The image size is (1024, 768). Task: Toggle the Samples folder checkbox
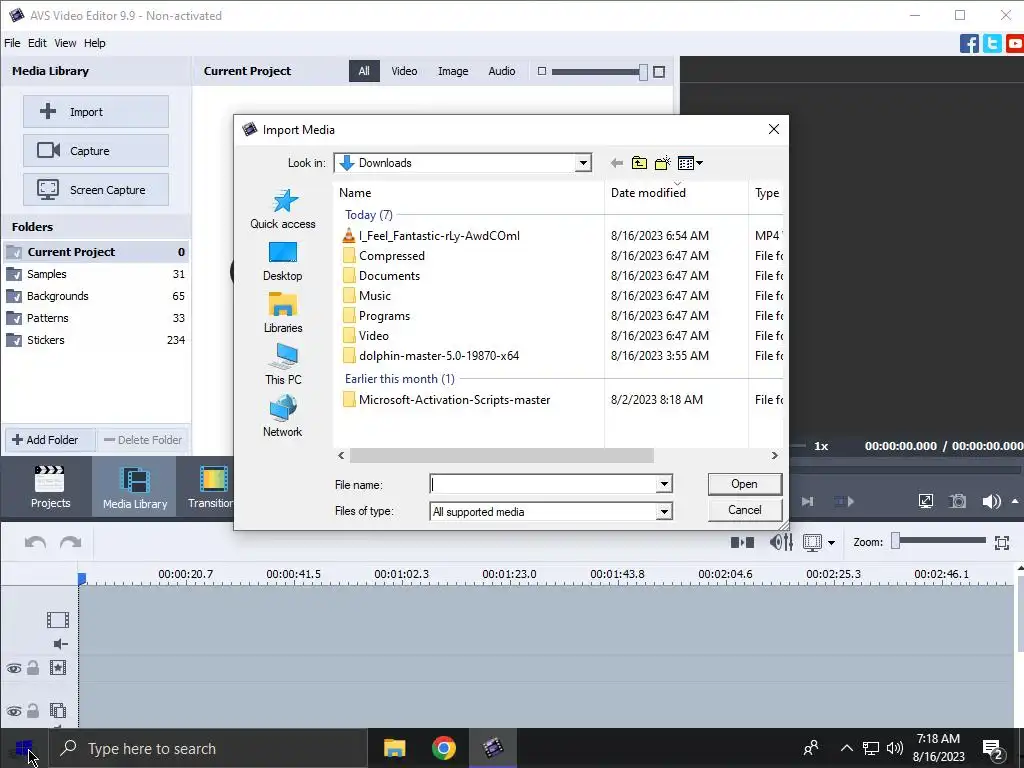pyautogui.click(x=14, y=274)
